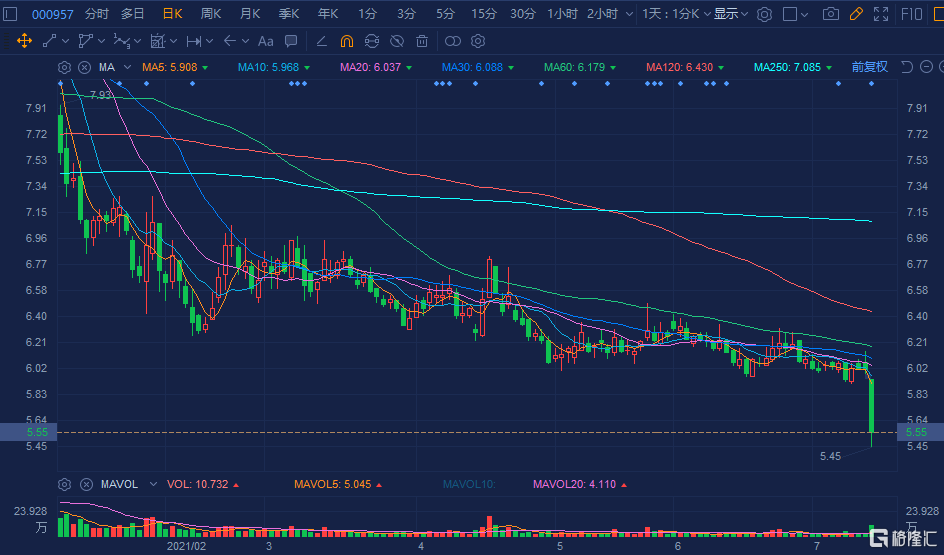Click the 前复权 adjustment button
The height and width of the screenshot is (555, 944).
(869, 67)
